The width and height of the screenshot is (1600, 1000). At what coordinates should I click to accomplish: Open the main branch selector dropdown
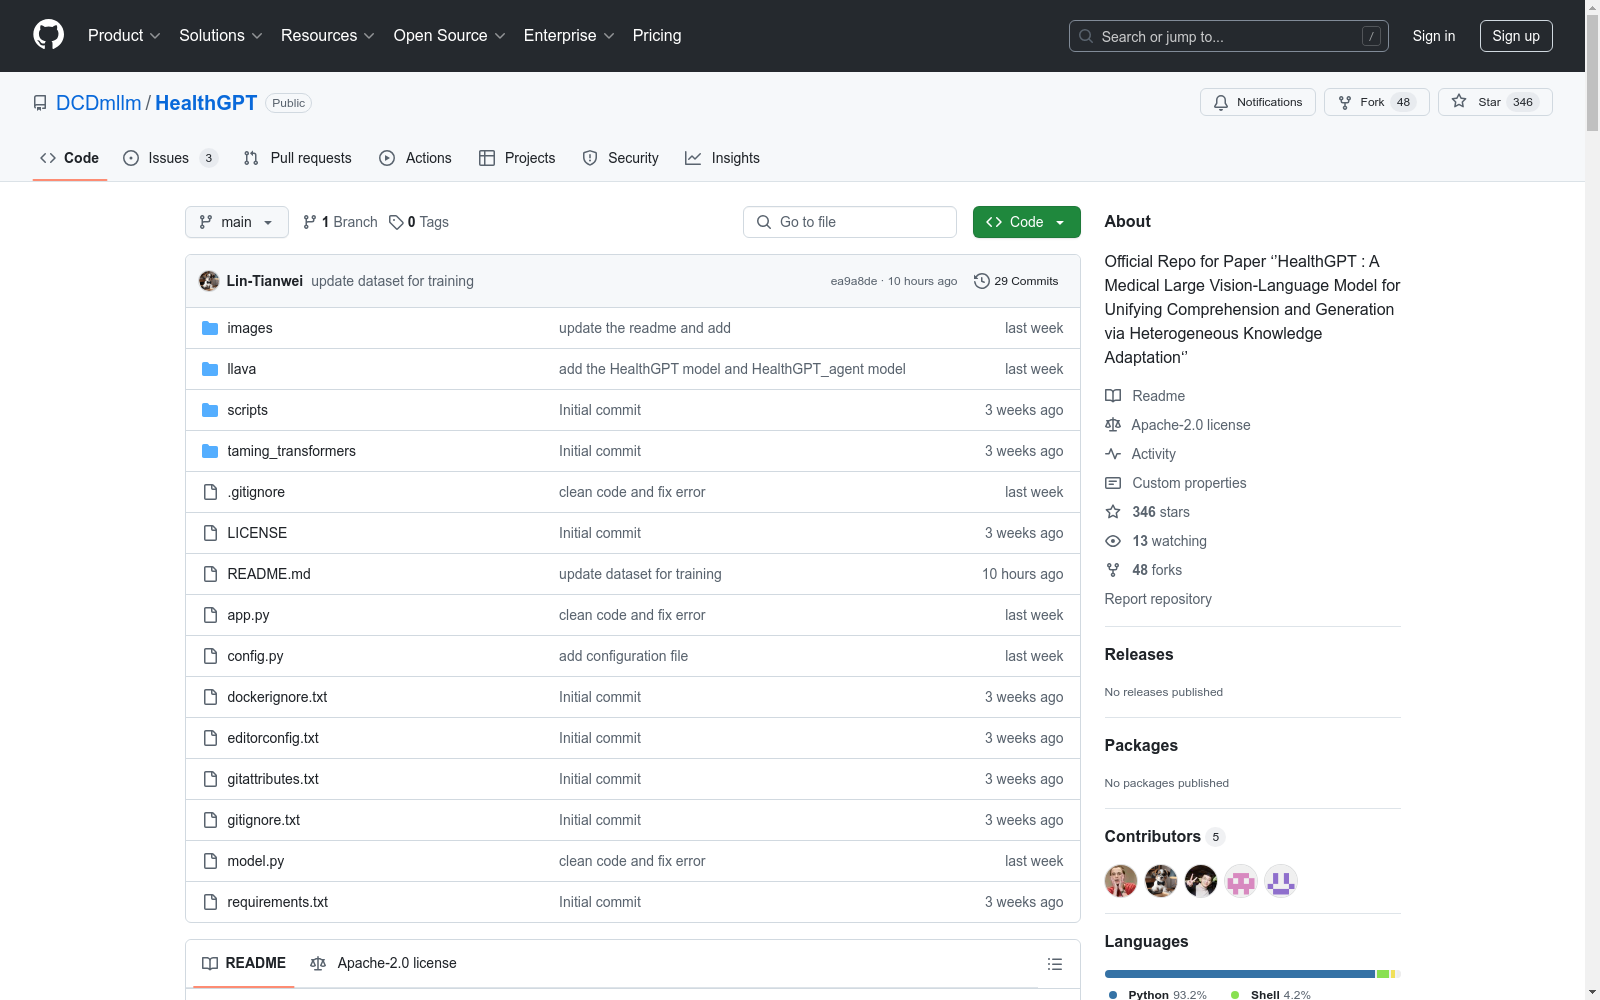237,222
